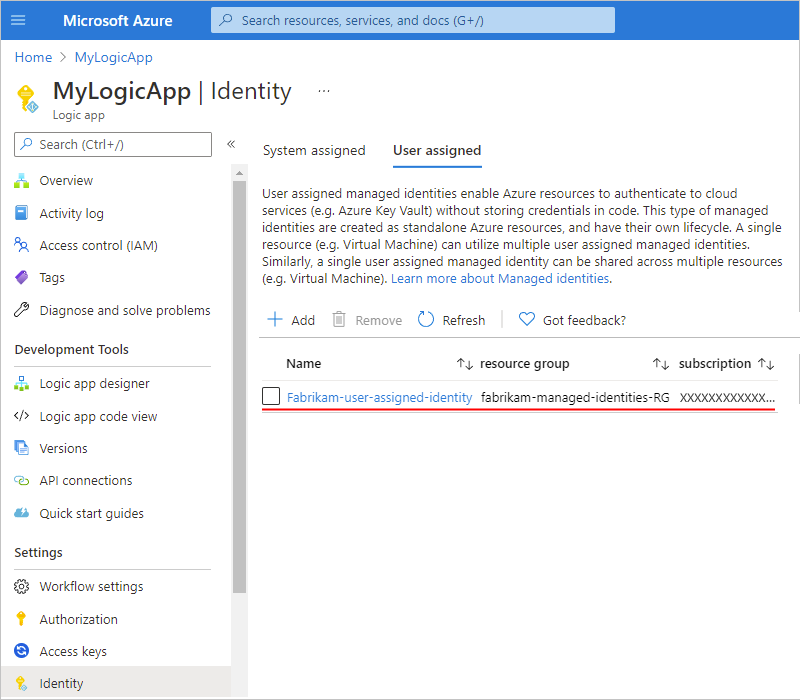Click the Microsoft Azure title
Viewport: 800px width, 700px height.
(x=117, y=21)
